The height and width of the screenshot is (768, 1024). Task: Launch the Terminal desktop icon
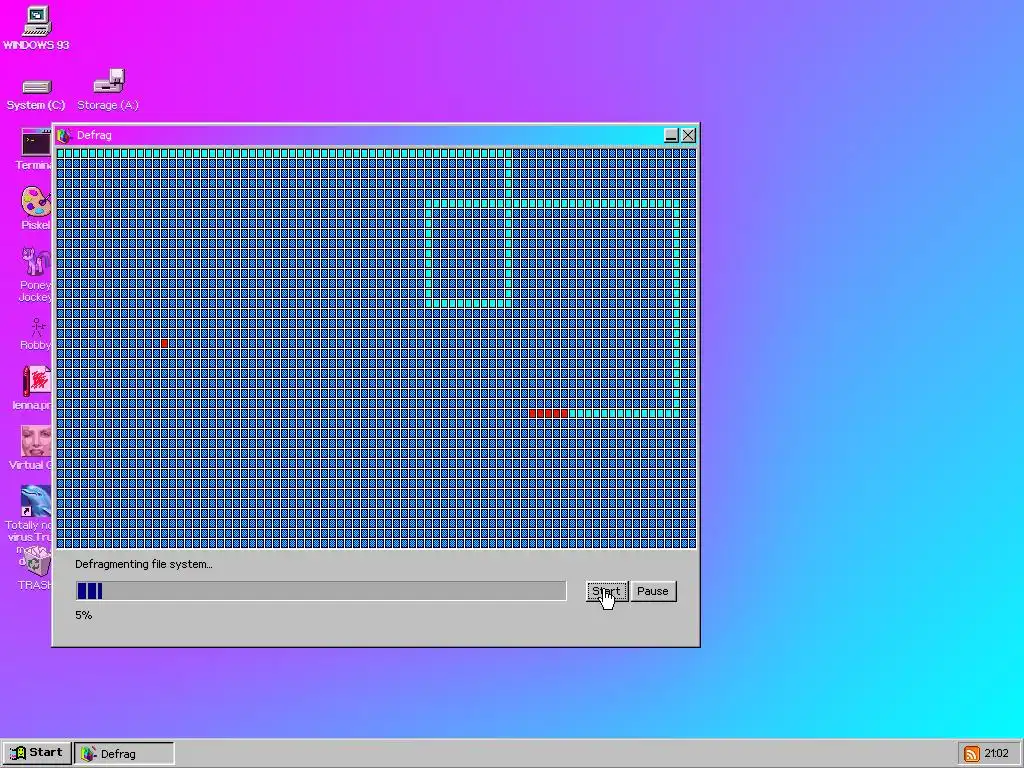[36, 148]
